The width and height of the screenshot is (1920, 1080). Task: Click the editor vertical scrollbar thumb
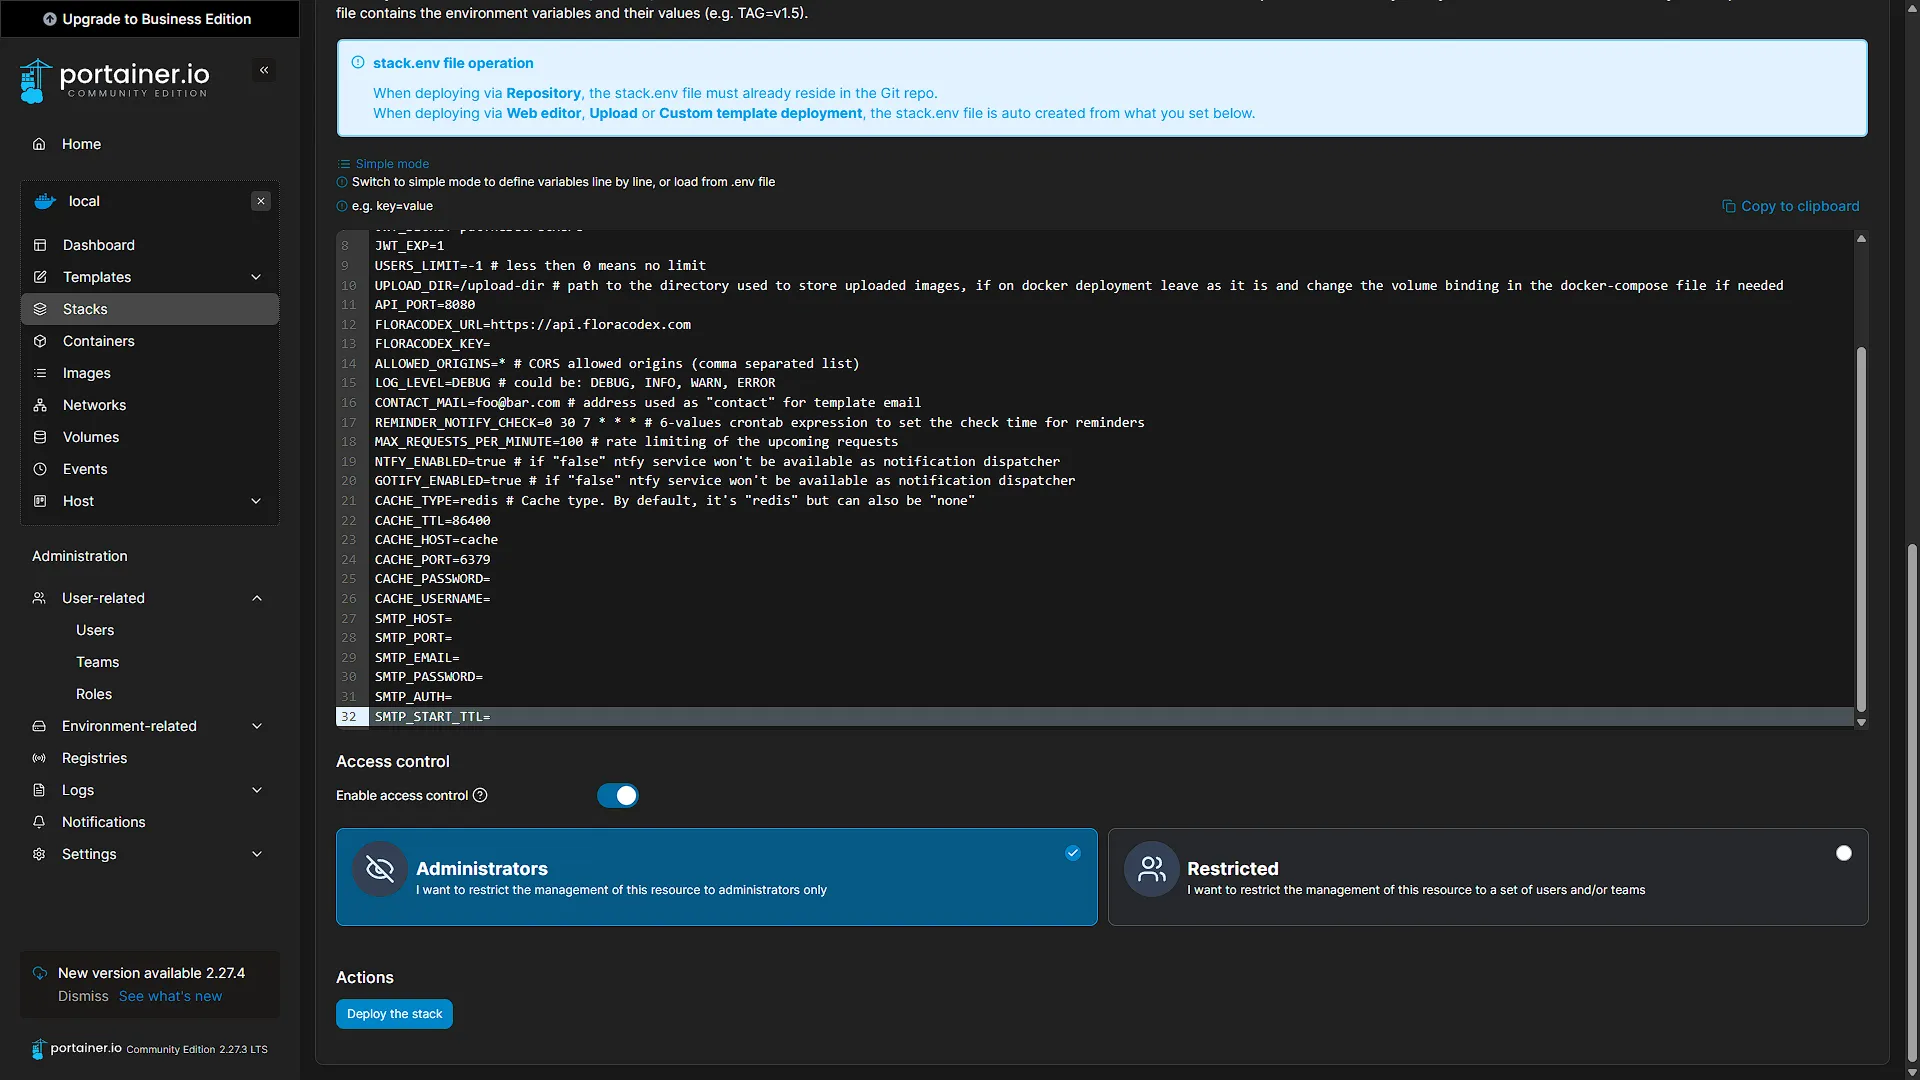point(1861,530)
